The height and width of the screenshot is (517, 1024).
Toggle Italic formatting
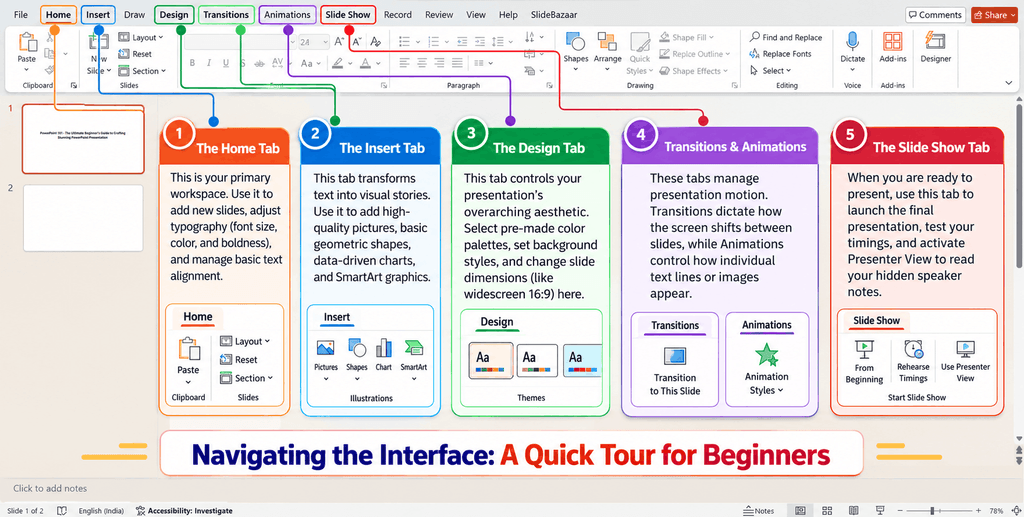209,63
